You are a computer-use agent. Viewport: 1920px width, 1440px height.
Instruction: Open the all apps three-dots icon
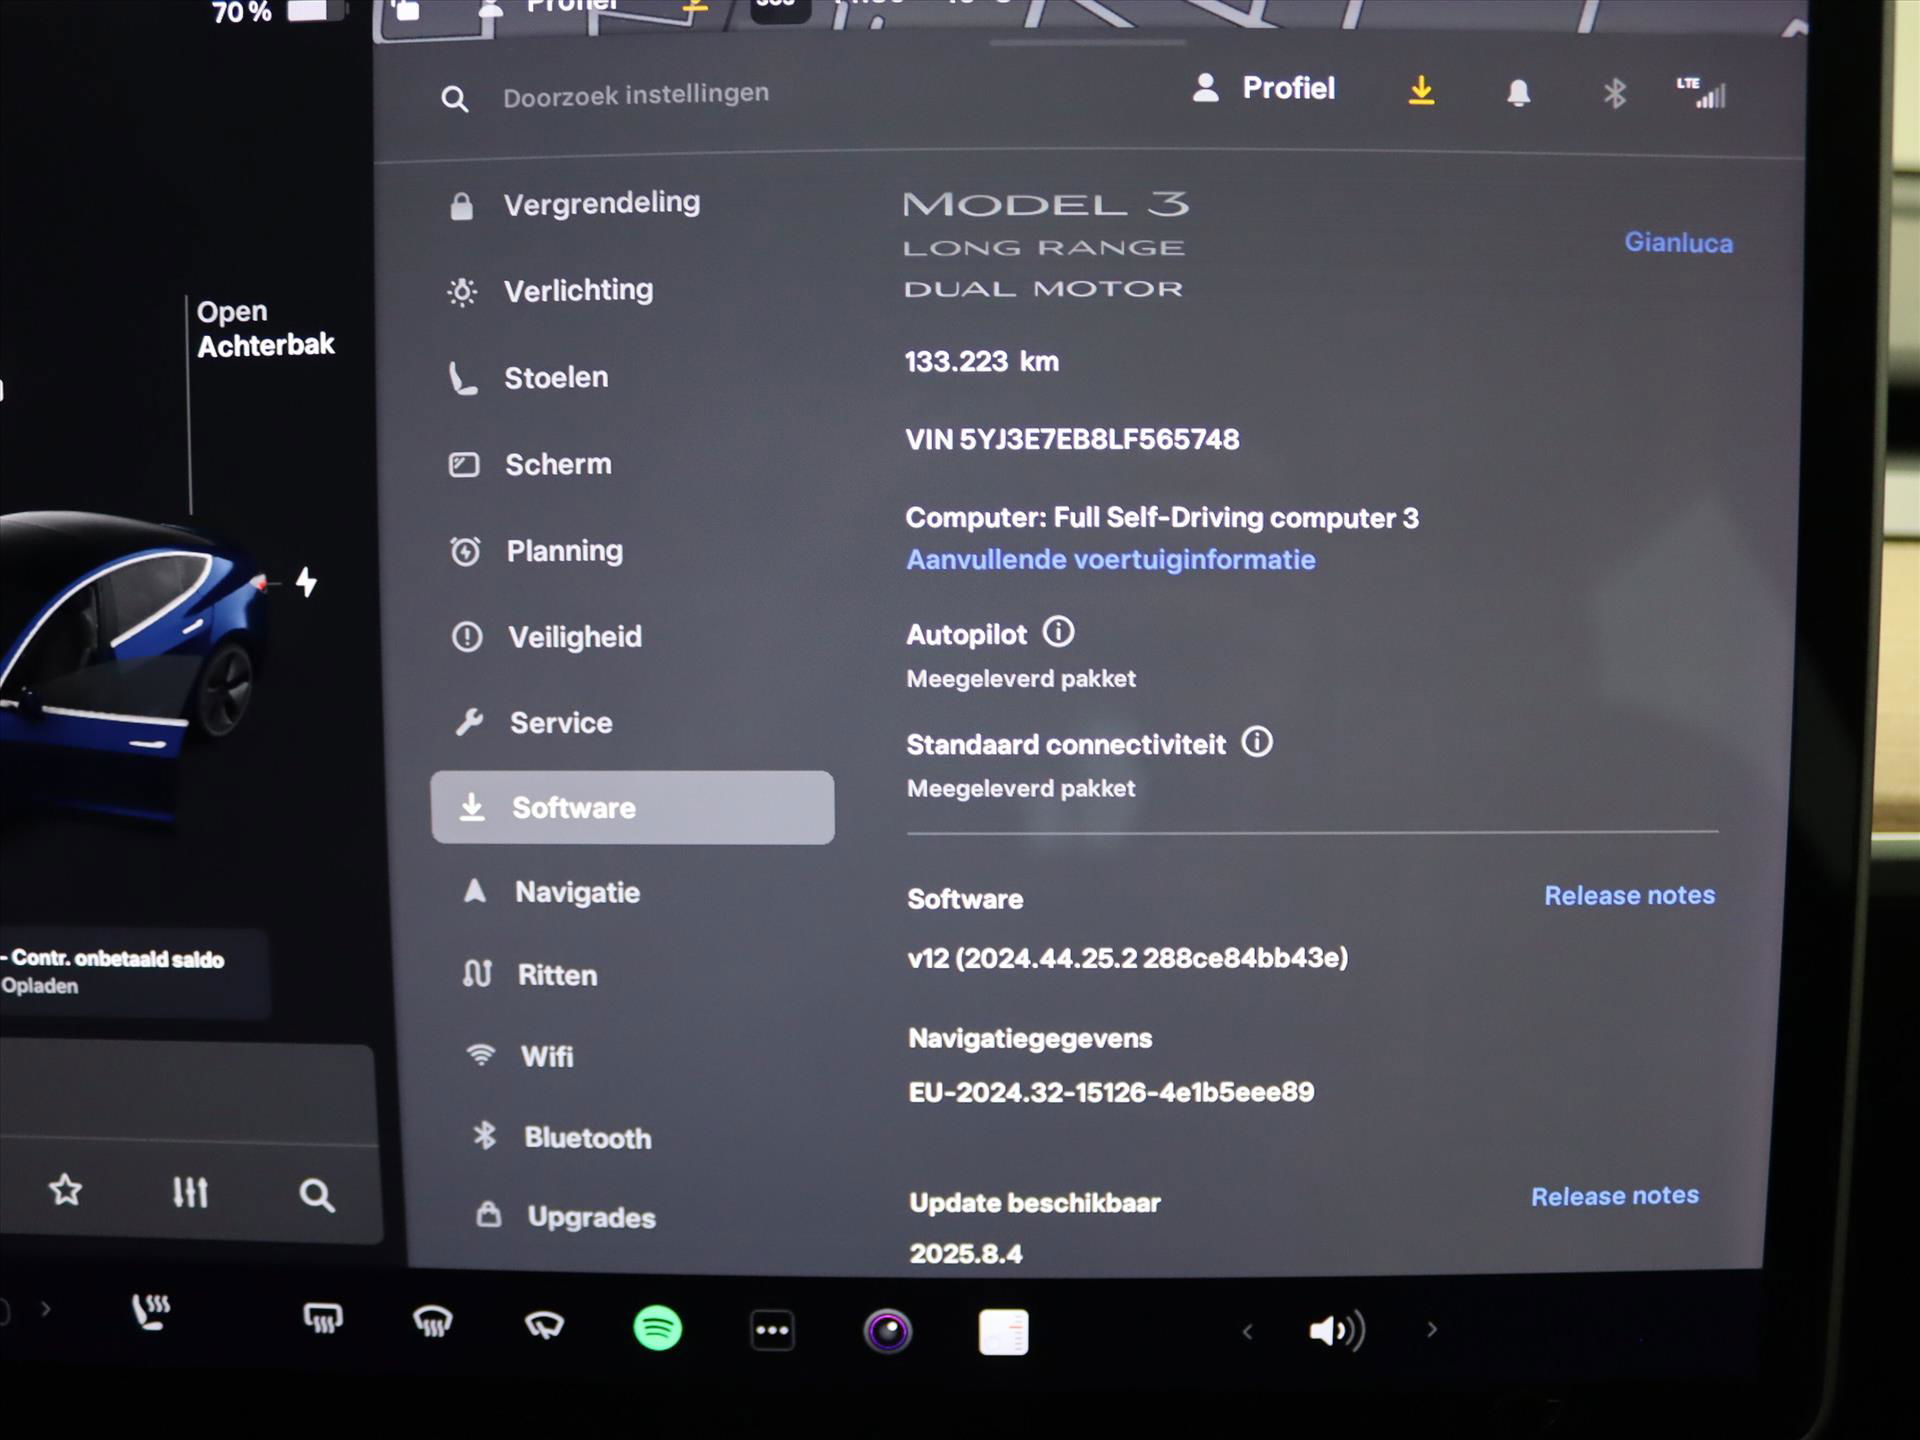[x=772, y=1330]
